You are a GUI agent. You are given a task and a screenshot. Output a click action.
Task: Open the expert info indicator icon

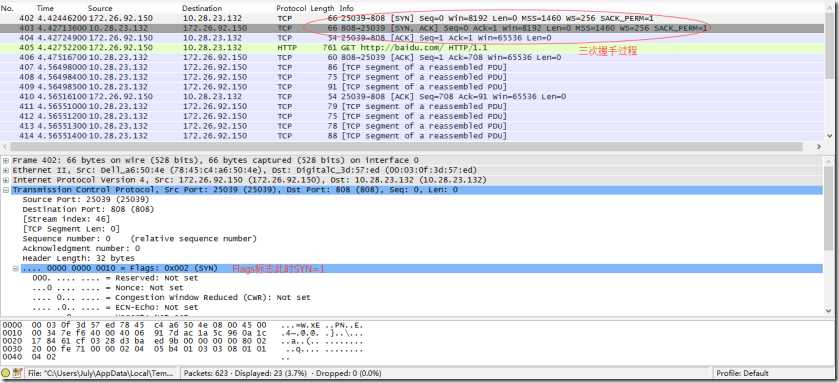(x=6, y=373)
